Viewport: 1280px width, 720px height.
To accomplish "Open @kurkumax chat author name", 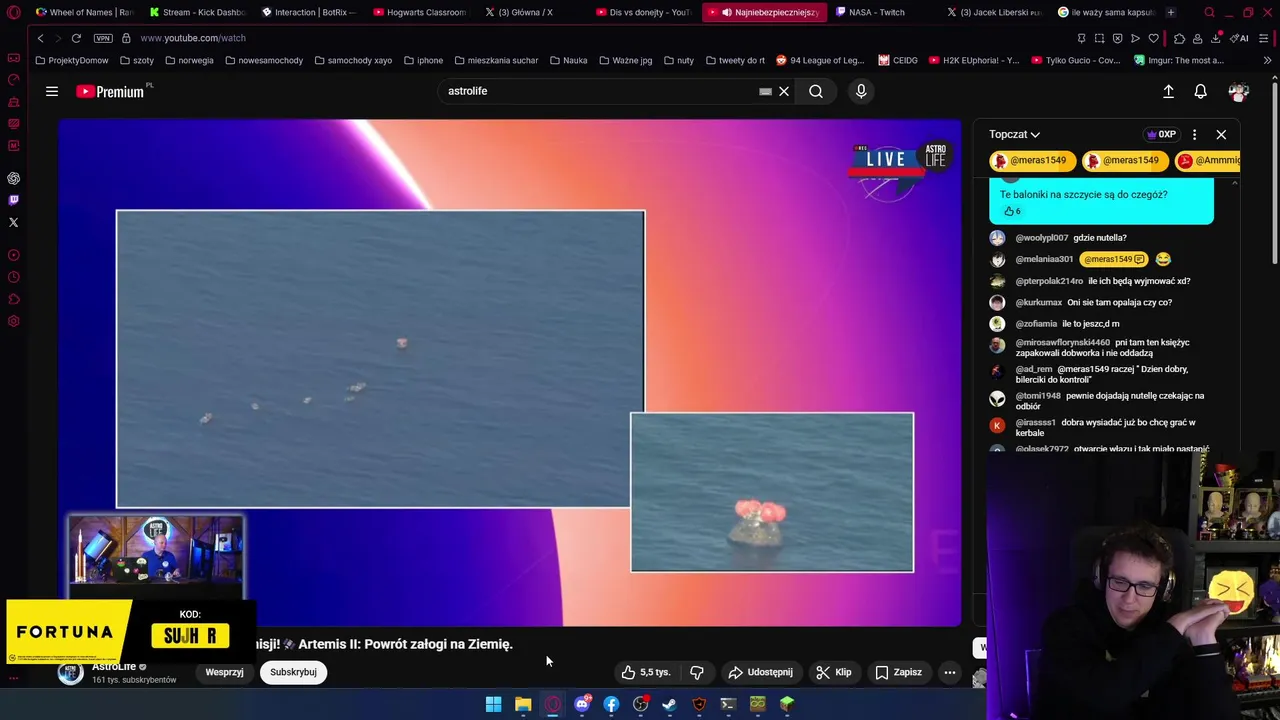I will point(1039,302).
